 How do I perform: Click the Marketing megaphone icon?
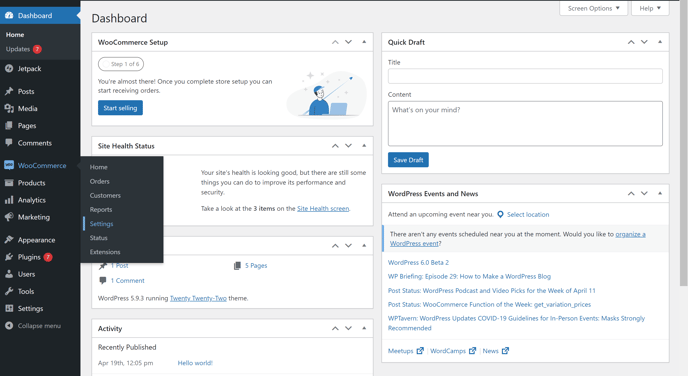coord(9,217)
